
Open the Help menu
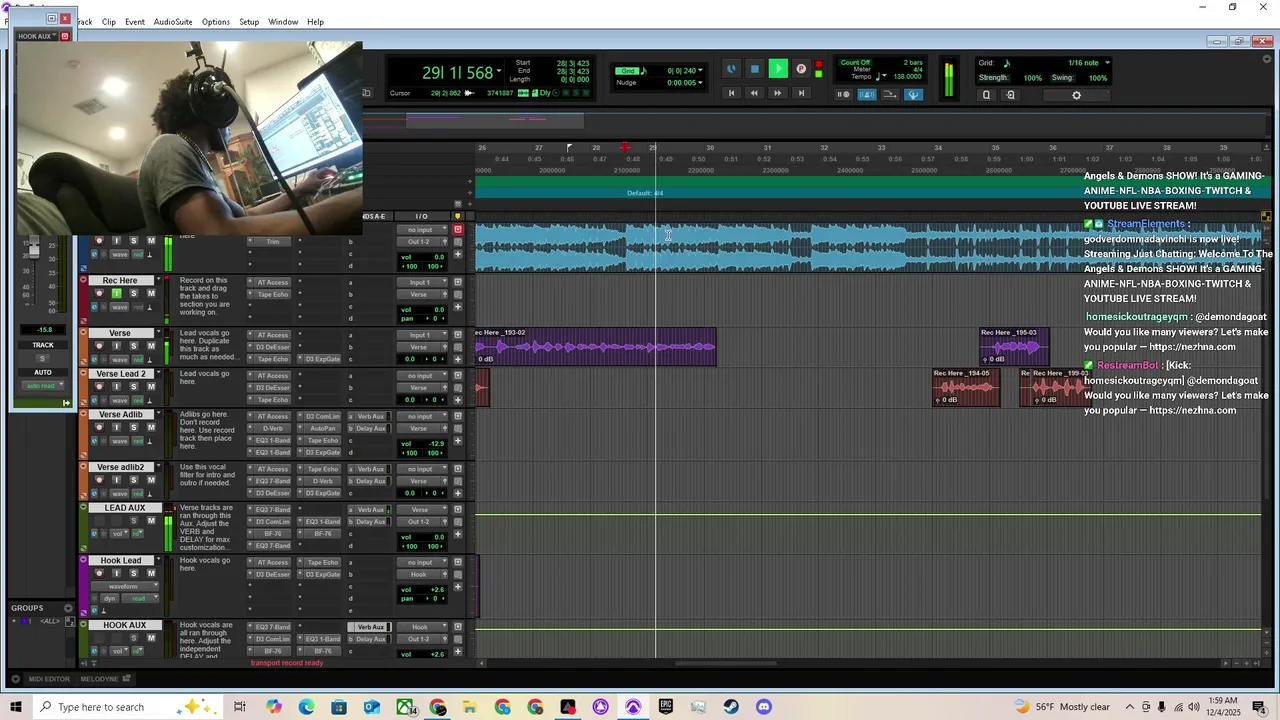coord(315,22)
